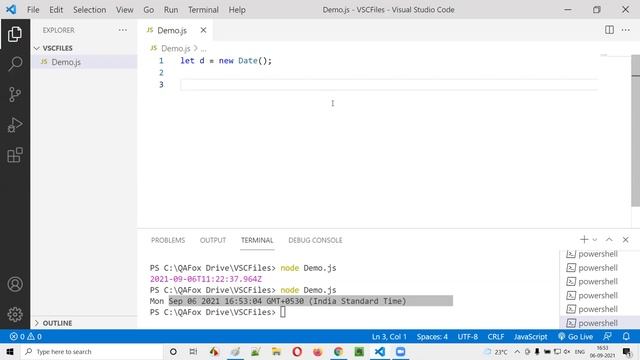
Task: Close the terminal panel
Action: click(625, 240)
